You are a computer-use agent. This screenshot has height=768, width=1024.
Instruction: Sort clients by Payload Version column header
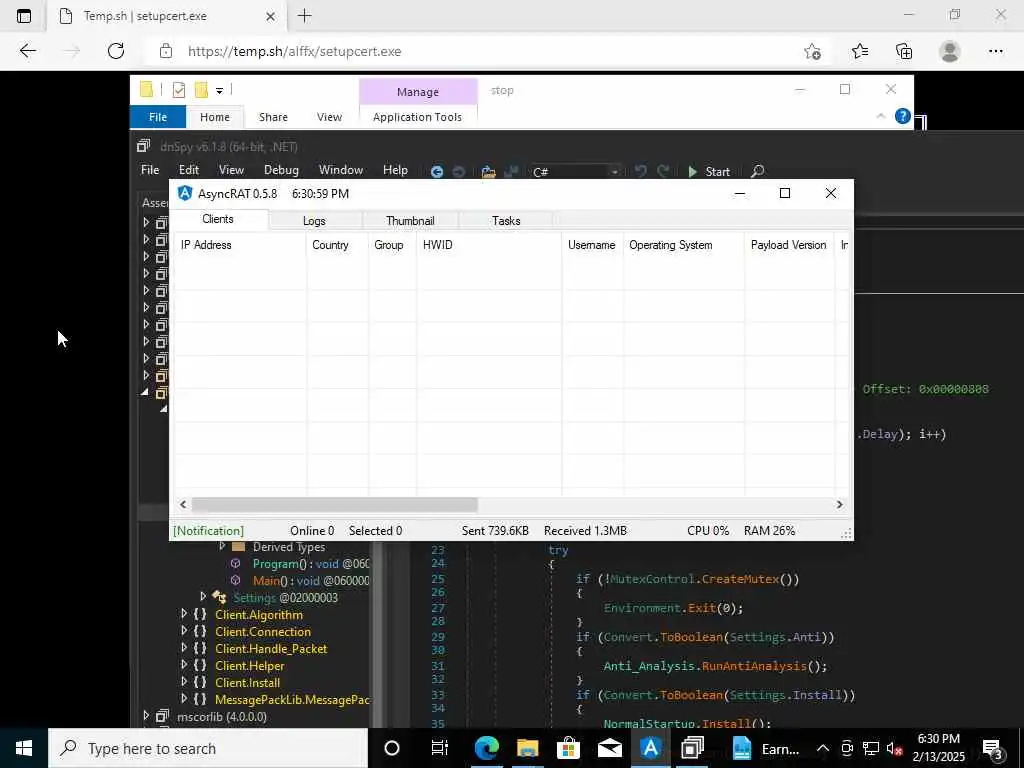(x=790, y=245)
